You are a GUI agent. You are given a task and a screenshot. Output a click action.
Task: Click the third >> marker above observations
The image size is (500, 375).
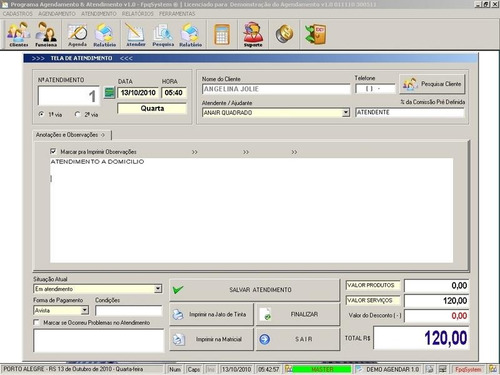click(x=294, y=152)
